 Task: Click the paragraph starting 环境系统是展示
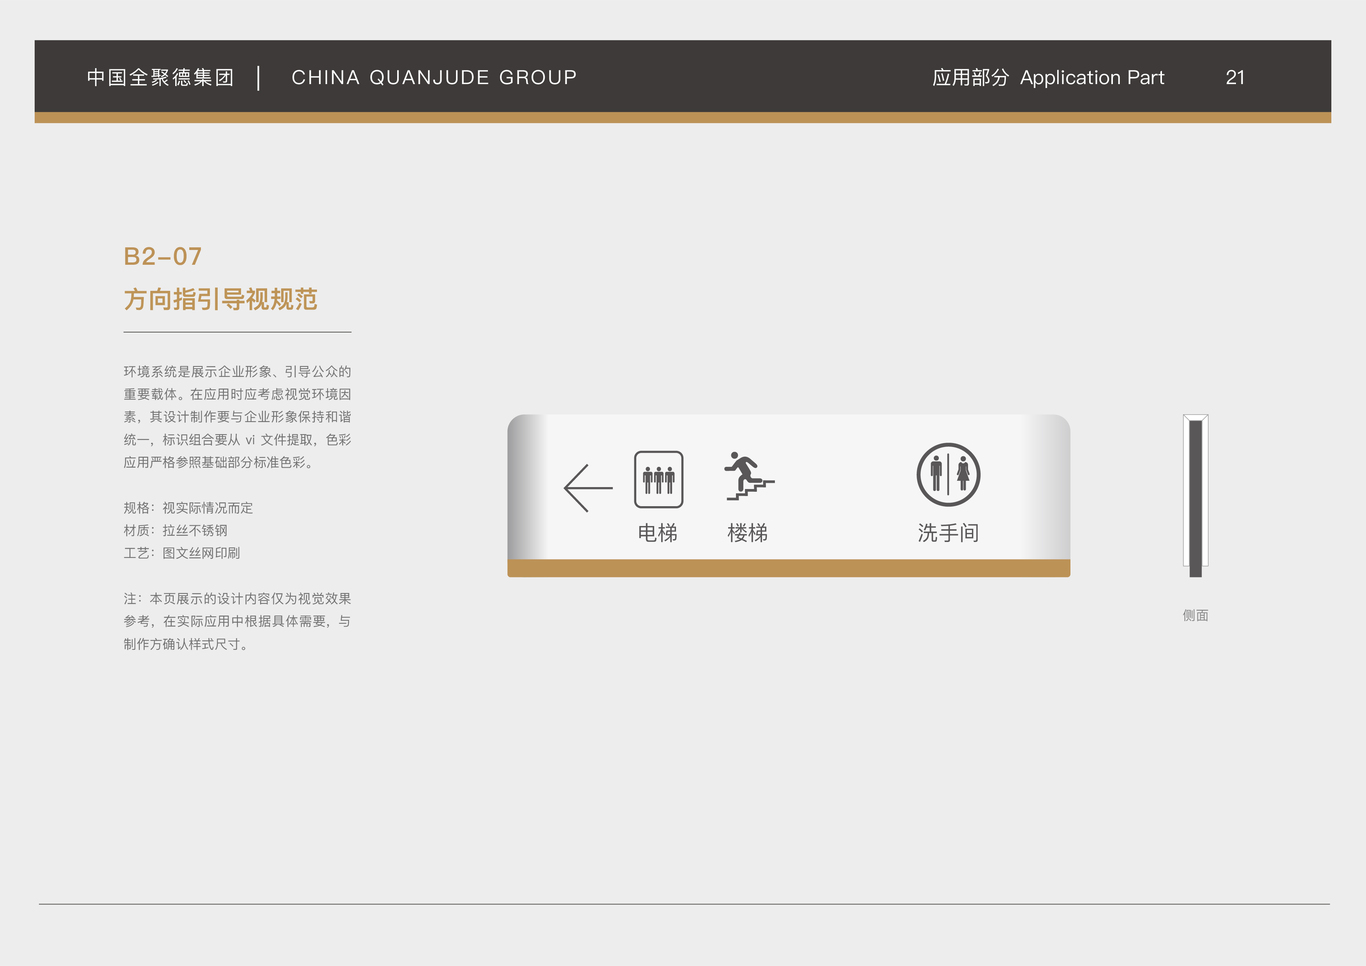coord(237,417)
